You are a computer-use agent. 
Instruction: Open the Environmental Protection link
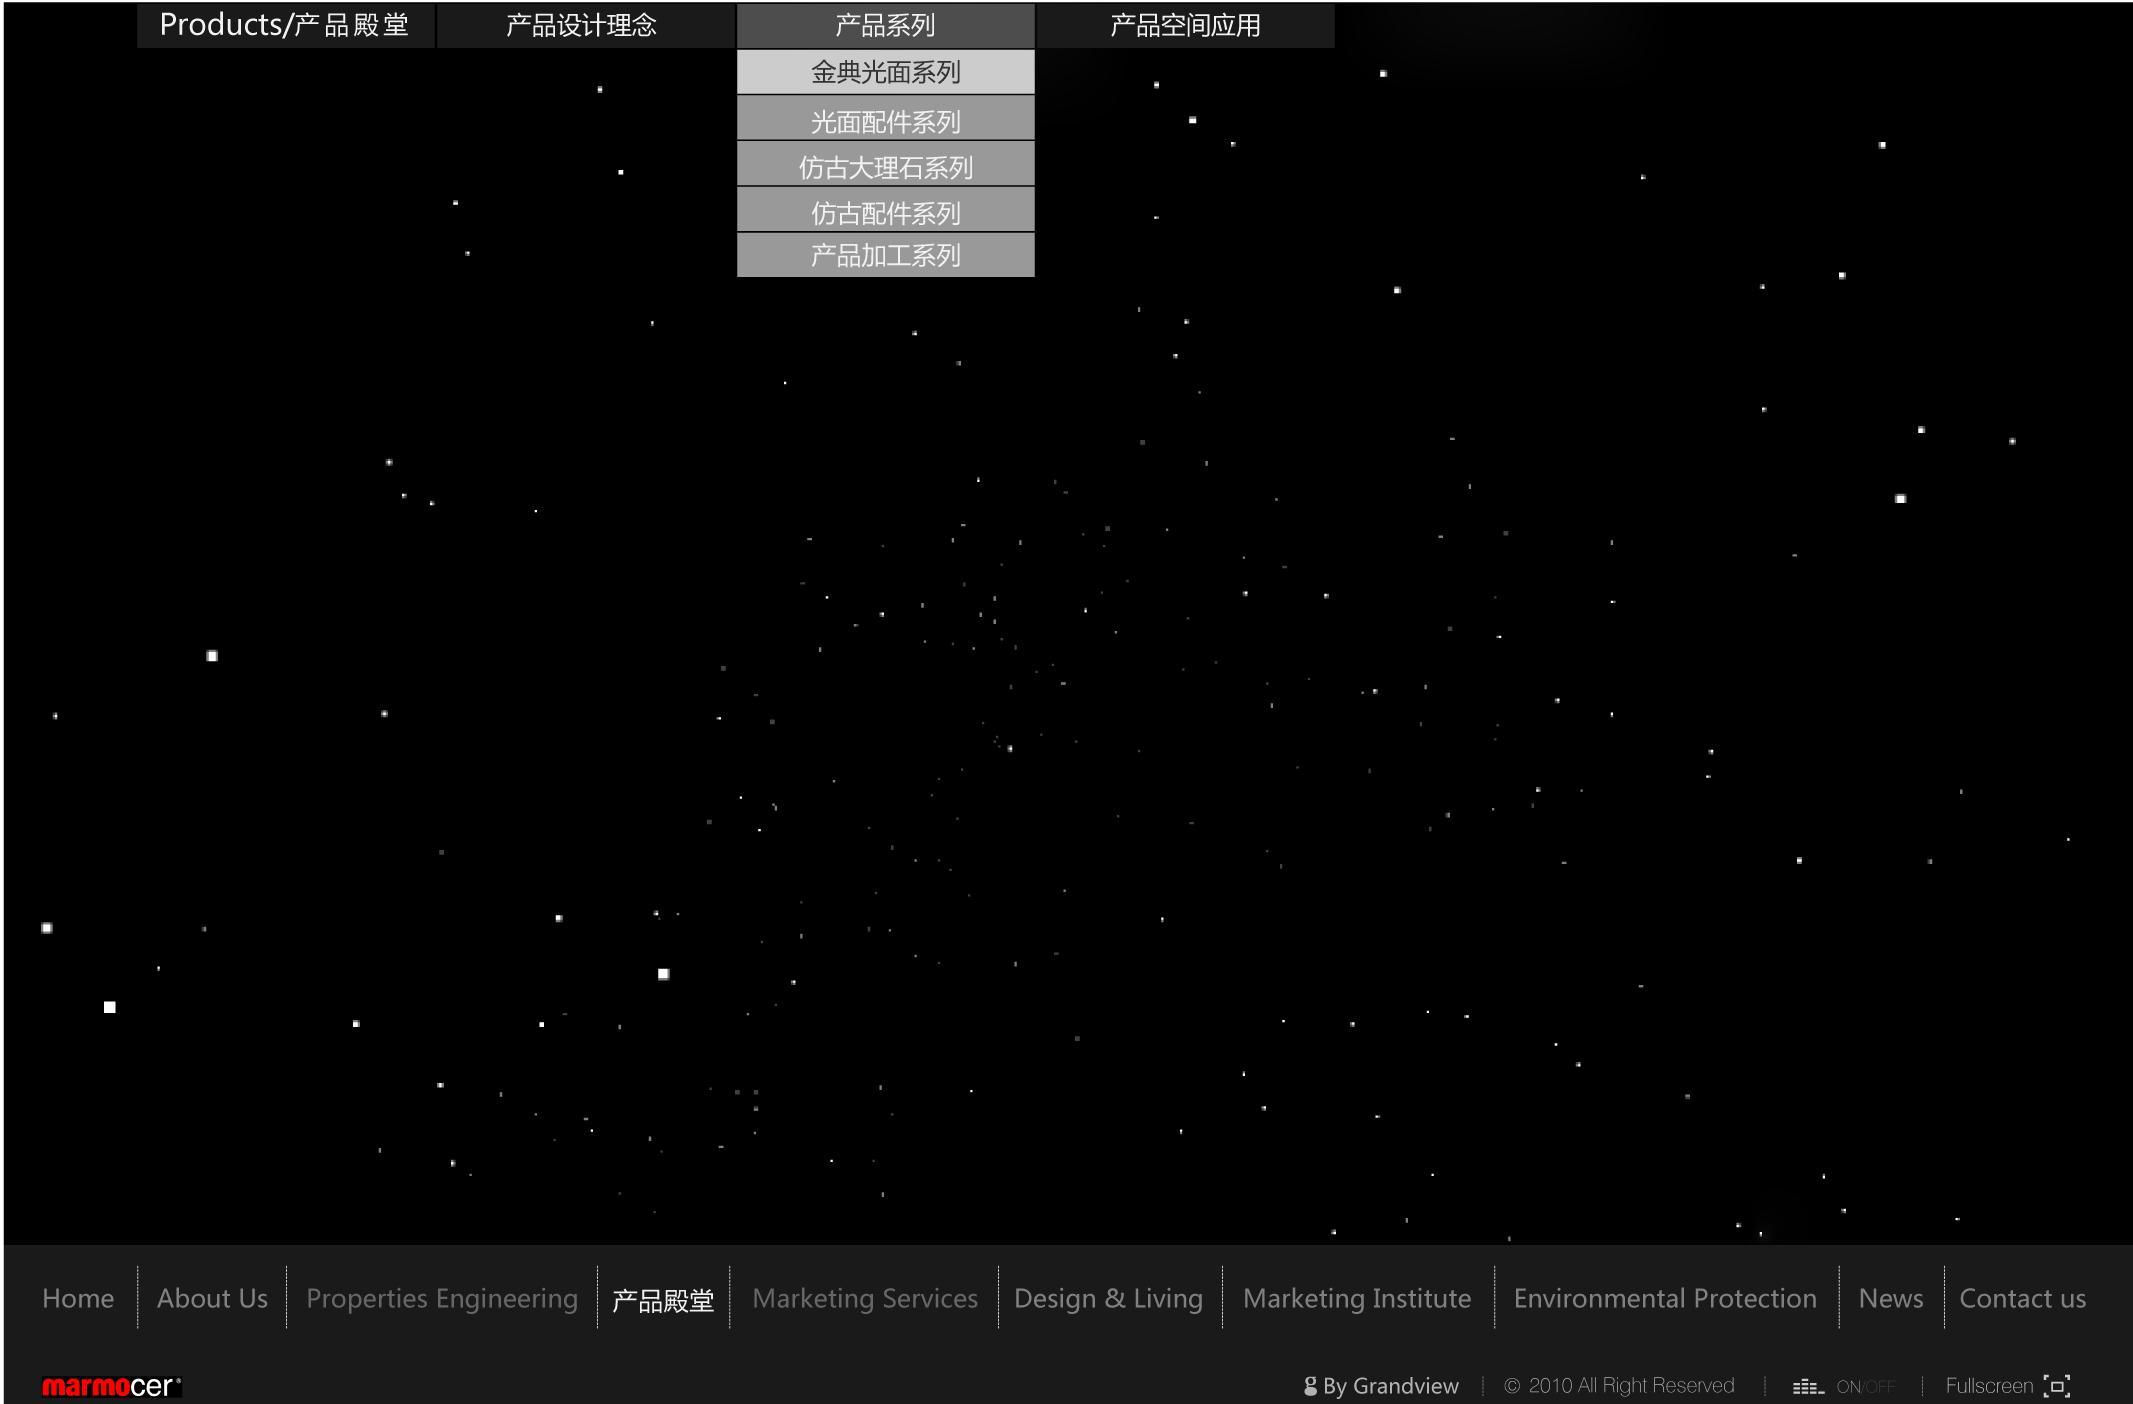click(1665, 1298)
